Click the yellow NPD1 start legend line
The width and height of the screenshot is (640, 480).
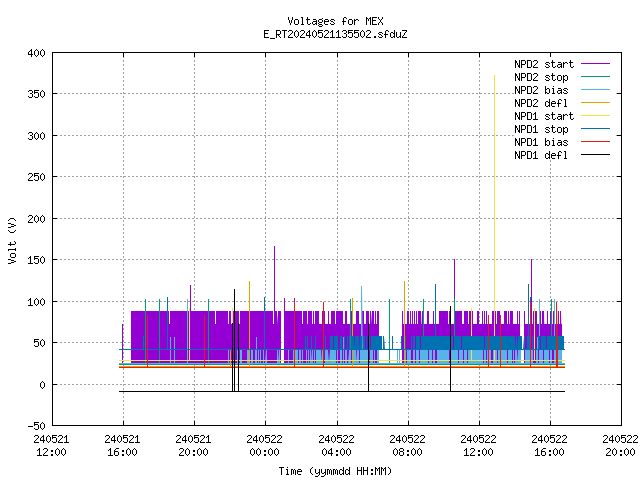[596, 116]
